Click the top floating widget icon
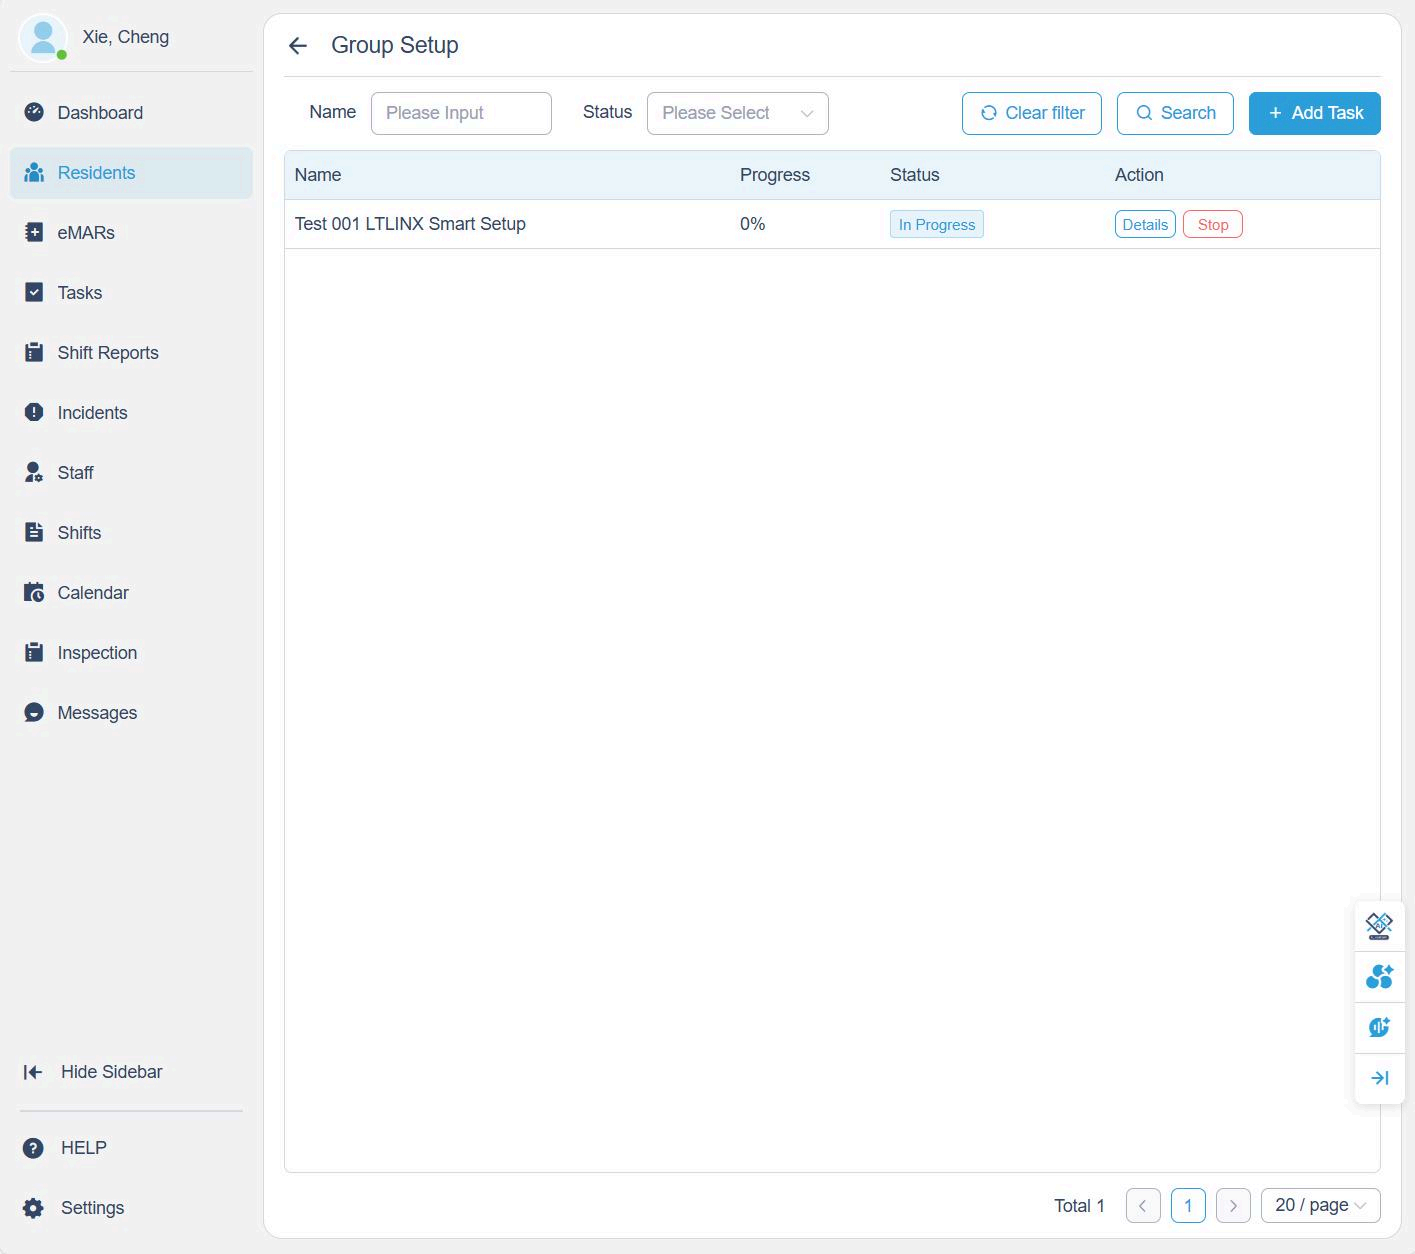1415x1254 pixels. (1379, 925)
